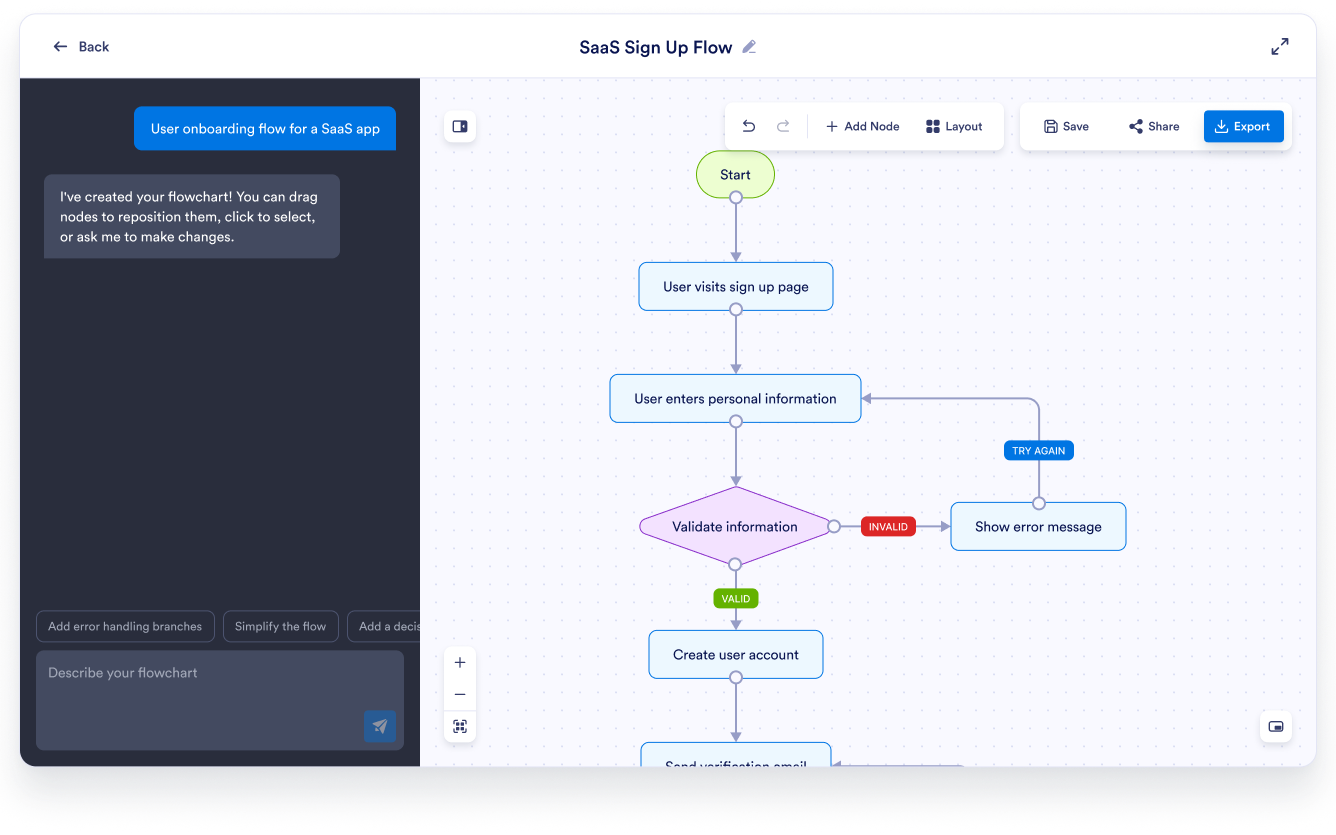Click the Add Node button
The image size is (1336, 835).
click(x=861, y=126)
